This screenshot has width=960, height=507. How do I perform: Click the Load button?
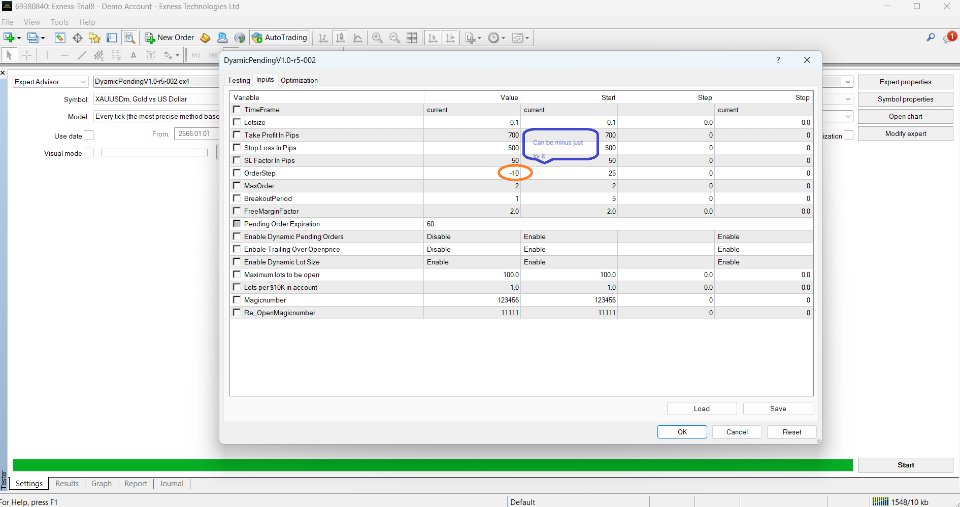click(702, 408)
